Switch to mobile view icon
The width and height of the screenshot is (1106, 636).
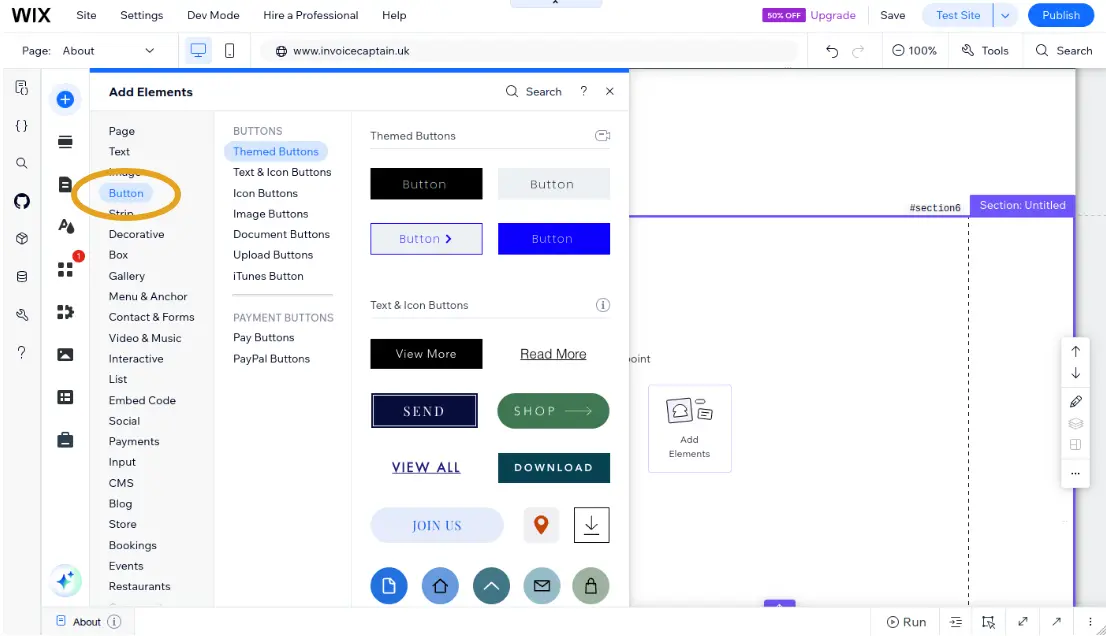tap(229, 51)
